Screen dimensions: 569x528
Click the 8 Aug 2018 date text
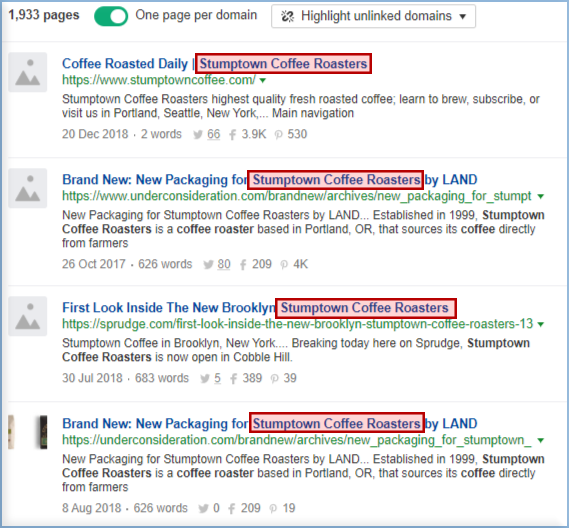coord(91,508)
